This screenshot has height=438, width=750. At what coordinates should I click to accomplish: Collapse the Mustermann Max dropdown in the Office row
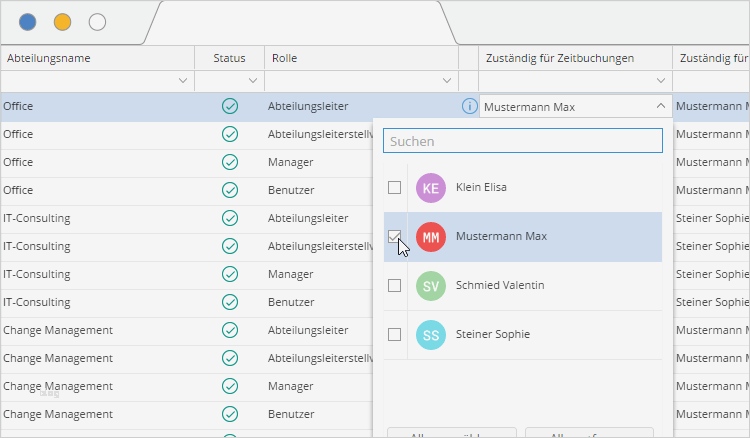tap(660, 106)
